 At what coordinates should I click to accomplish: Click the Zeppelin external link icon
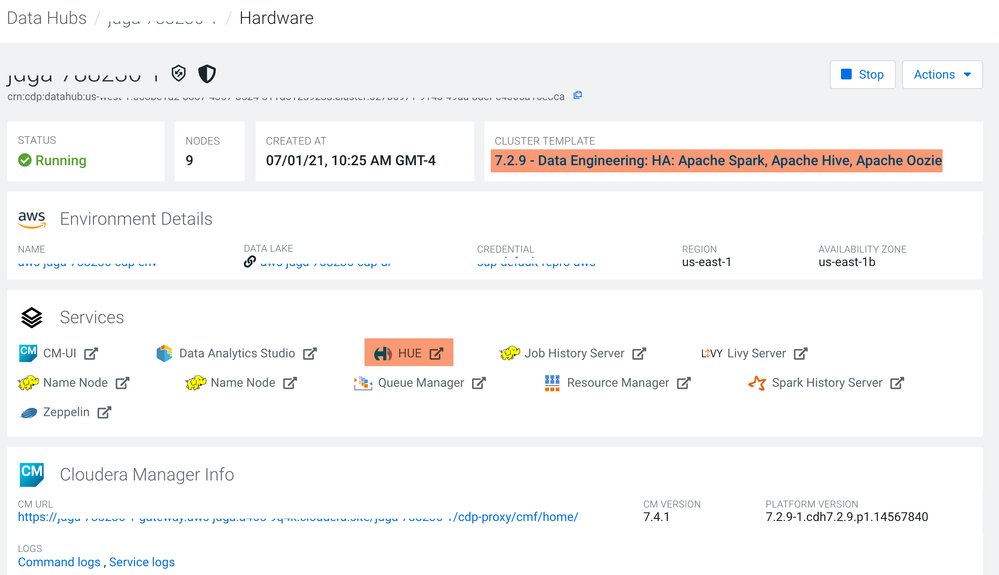104,412
